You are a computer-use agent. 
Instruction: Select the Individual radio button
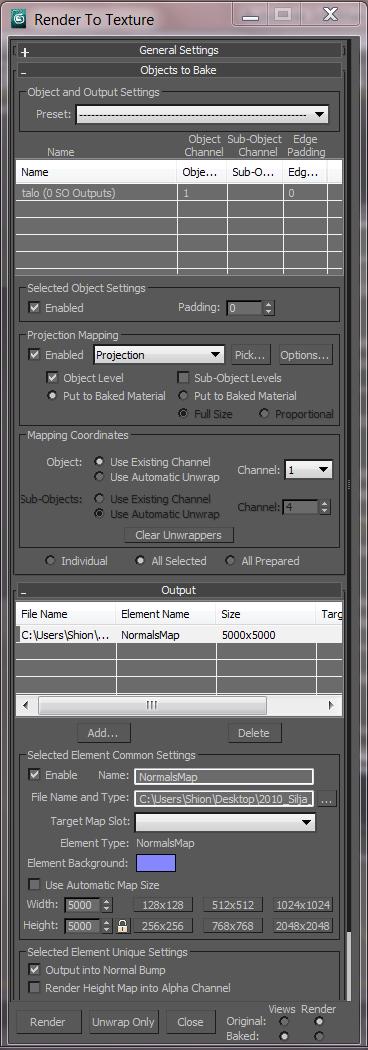pyautogui.click(x=51, y=560)
